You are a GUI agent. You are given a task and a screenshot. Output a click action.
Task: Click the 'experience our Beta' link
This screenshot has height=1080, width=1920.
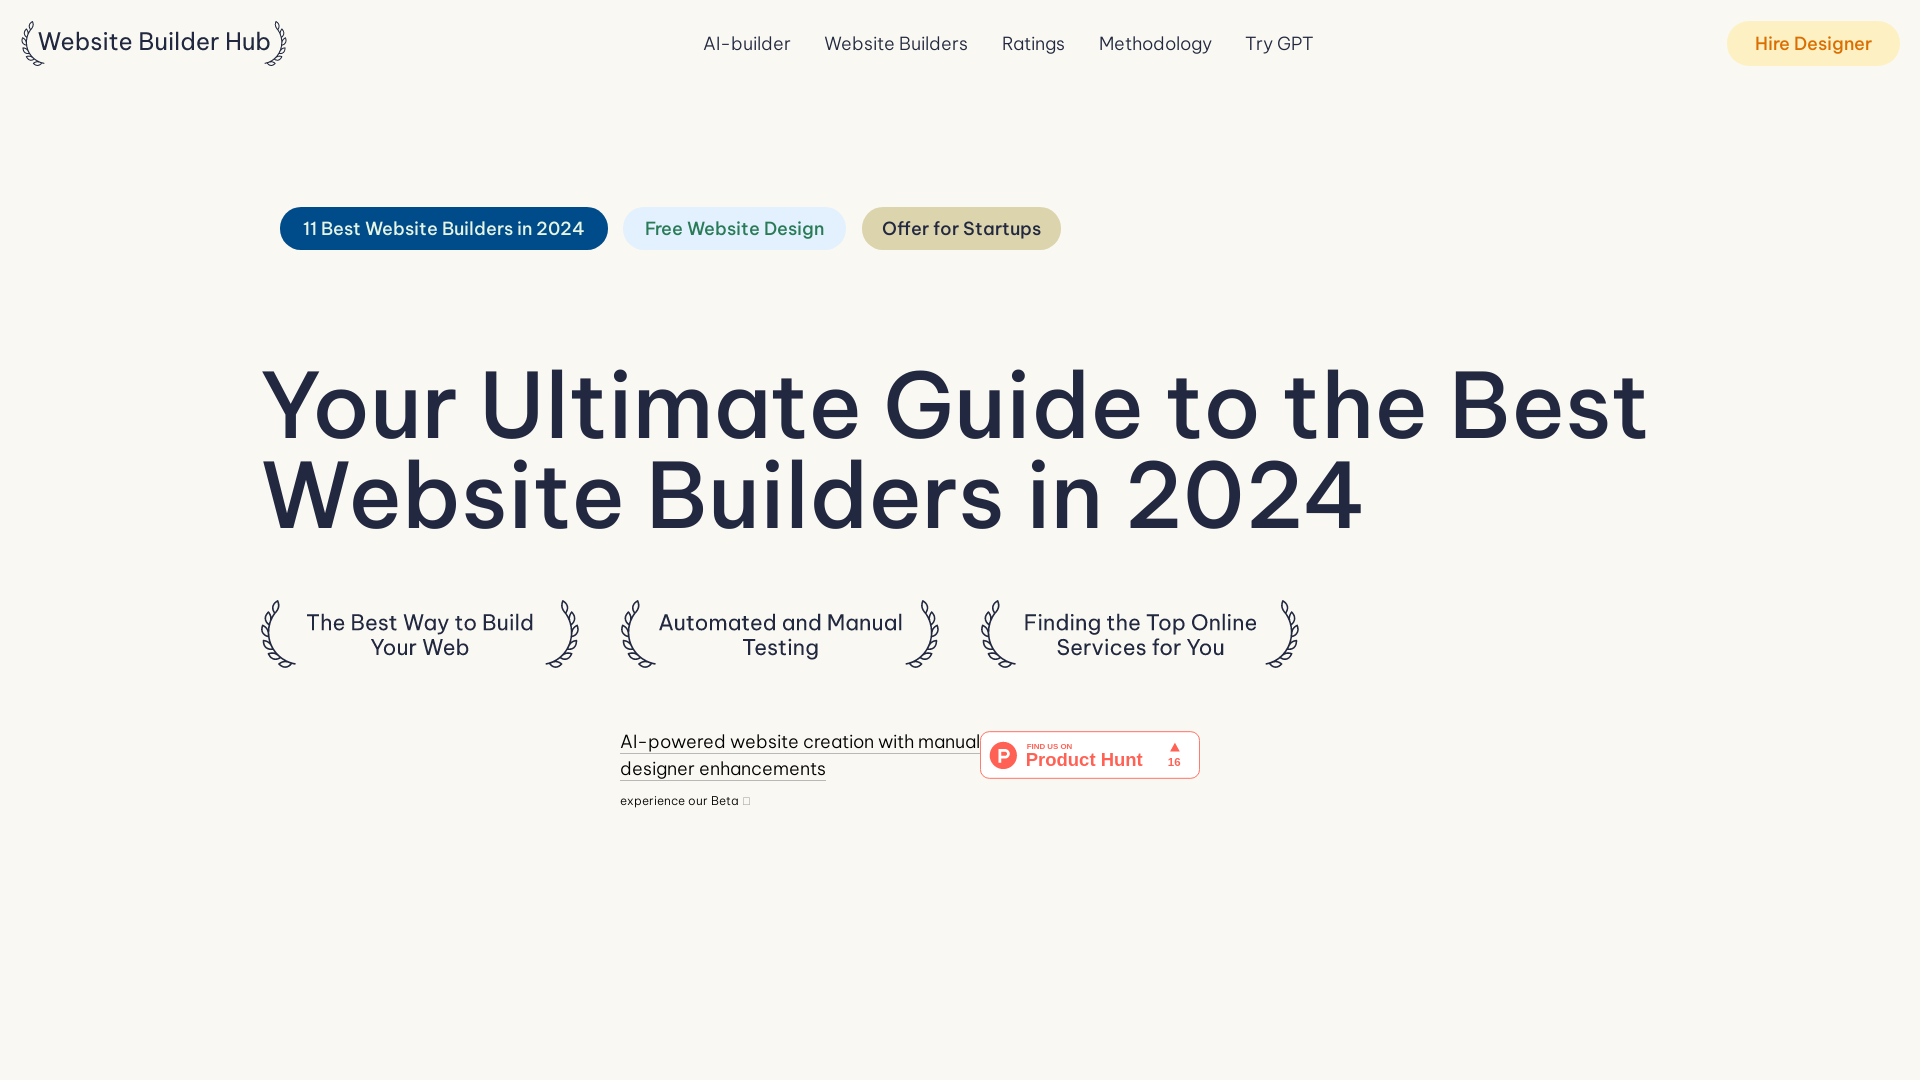click(x=684, y=800)
